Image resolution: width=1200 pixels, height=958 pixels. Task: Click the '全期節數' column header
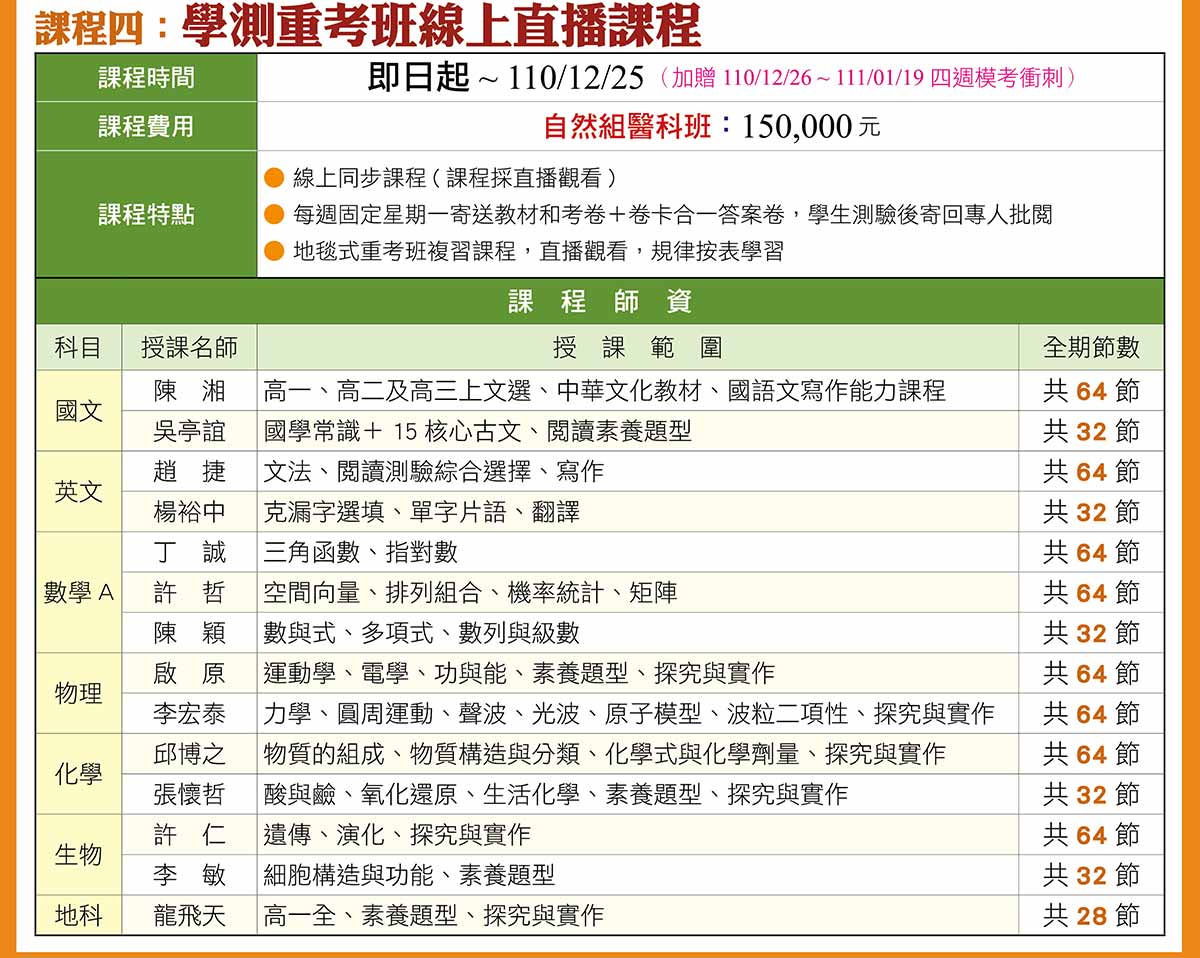pos(1091,348)
